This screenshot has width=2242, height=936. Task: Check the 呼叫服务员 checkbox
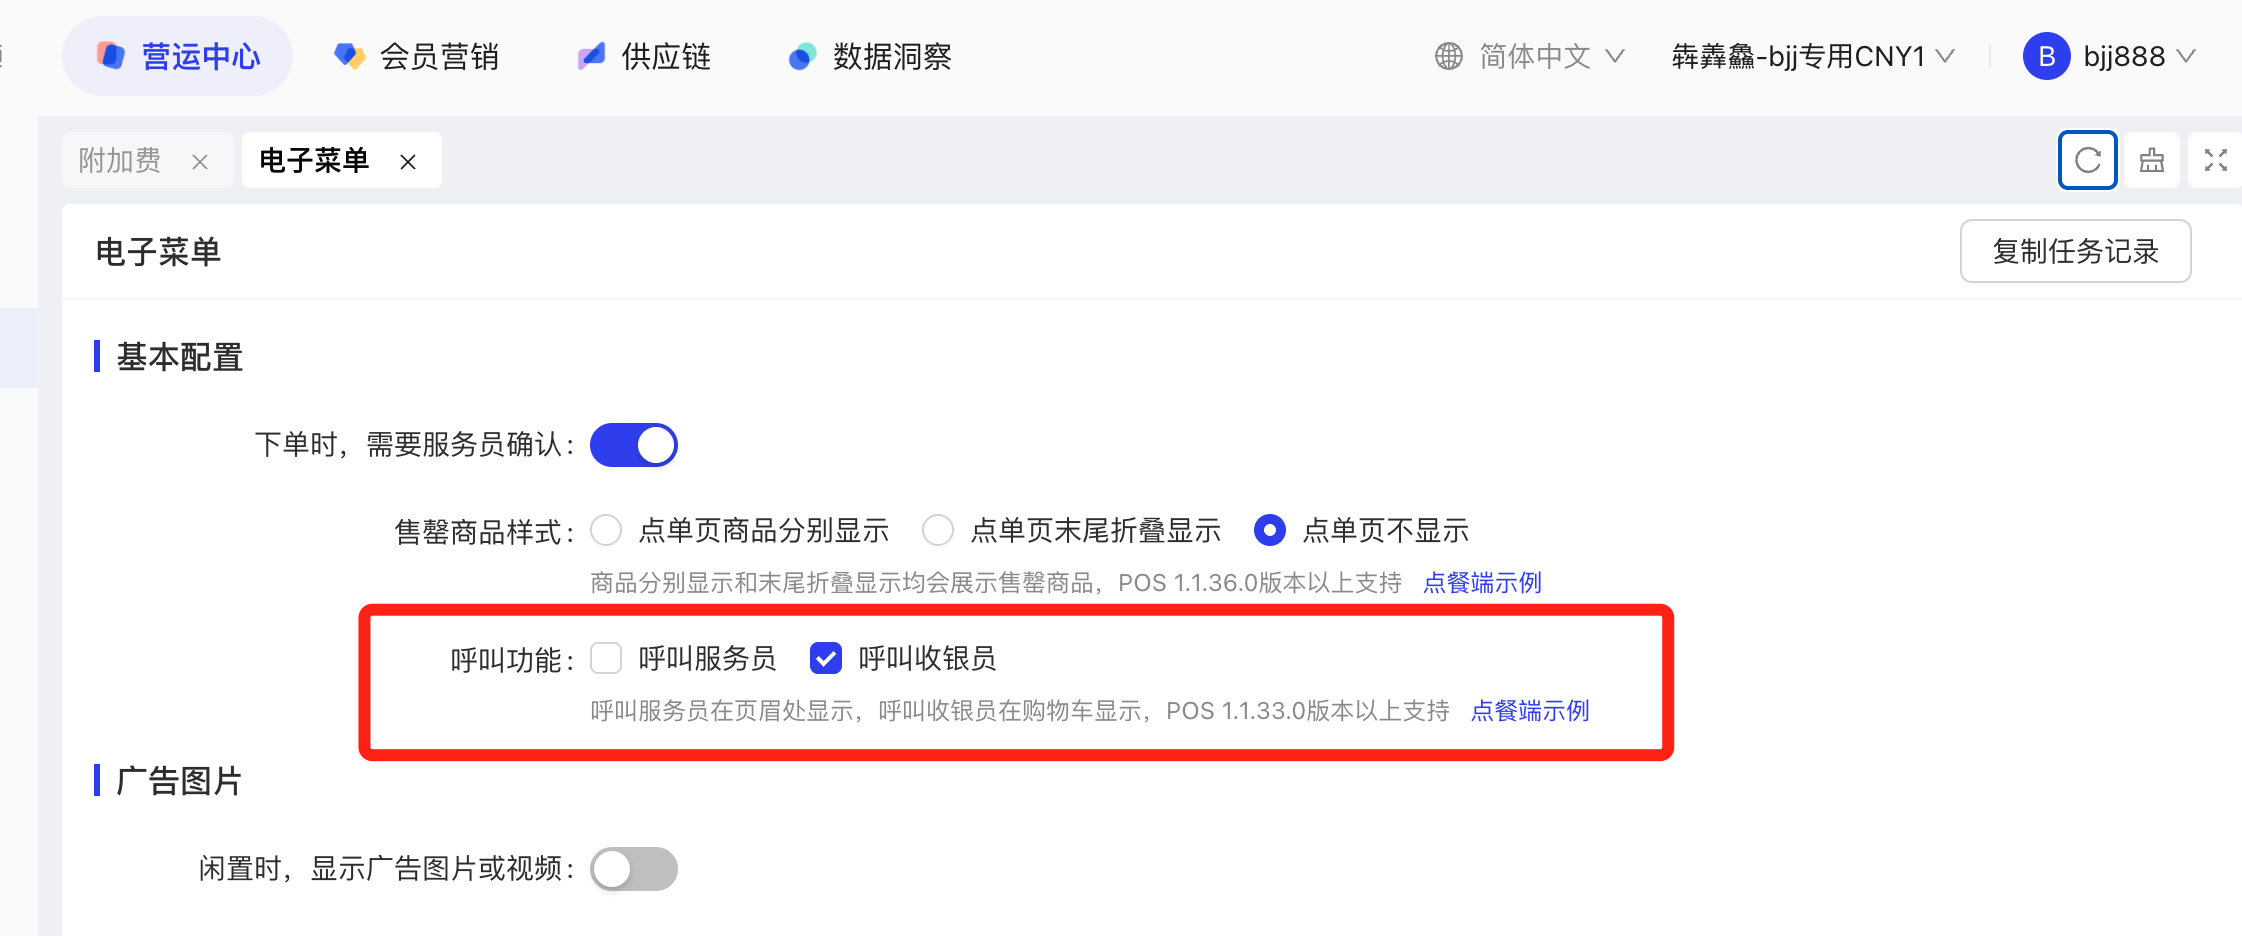[x=606, y=658]
